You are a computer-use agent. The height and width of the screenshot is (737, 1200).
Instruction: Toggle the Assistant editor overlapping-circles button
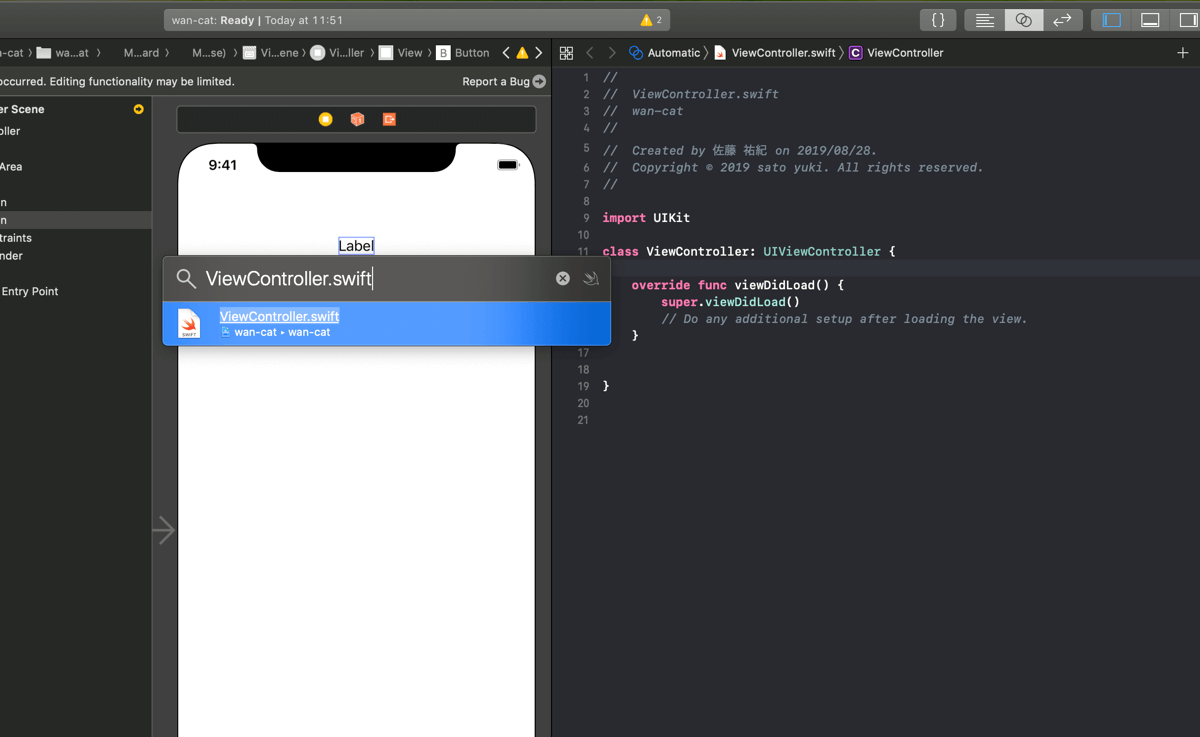[1023, 20]
